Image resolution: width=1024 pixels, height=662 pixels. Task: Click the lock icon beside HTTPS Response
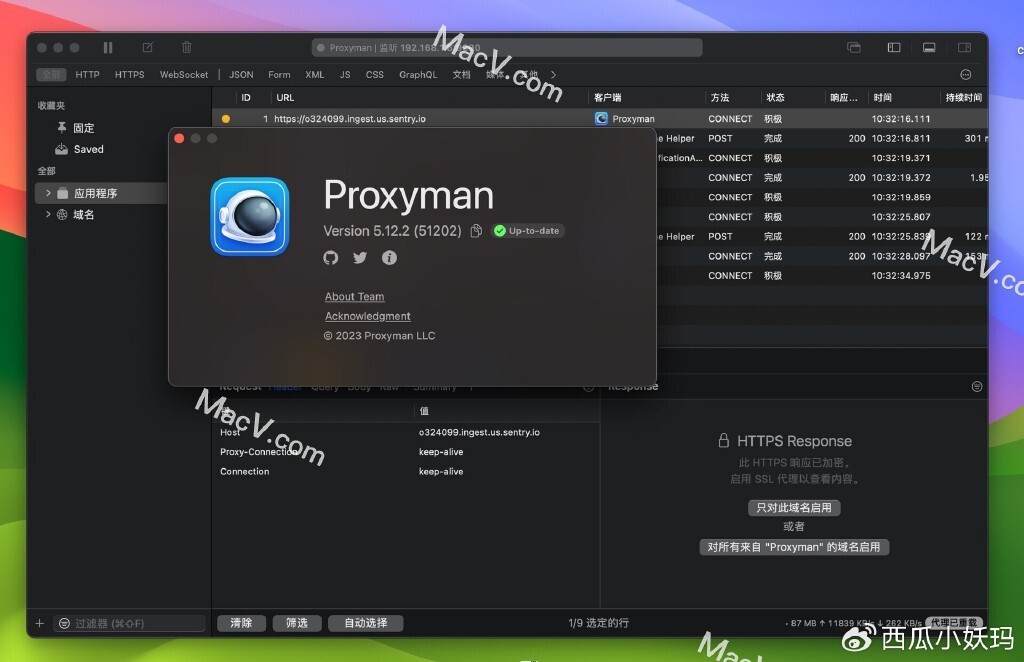(x=724, y=441)
